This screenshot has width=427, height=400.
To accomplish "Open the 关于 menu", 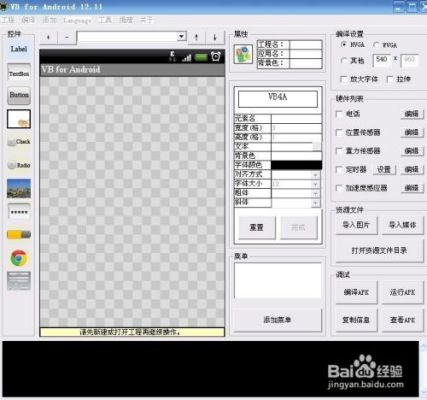I will [x=146, y=20].
